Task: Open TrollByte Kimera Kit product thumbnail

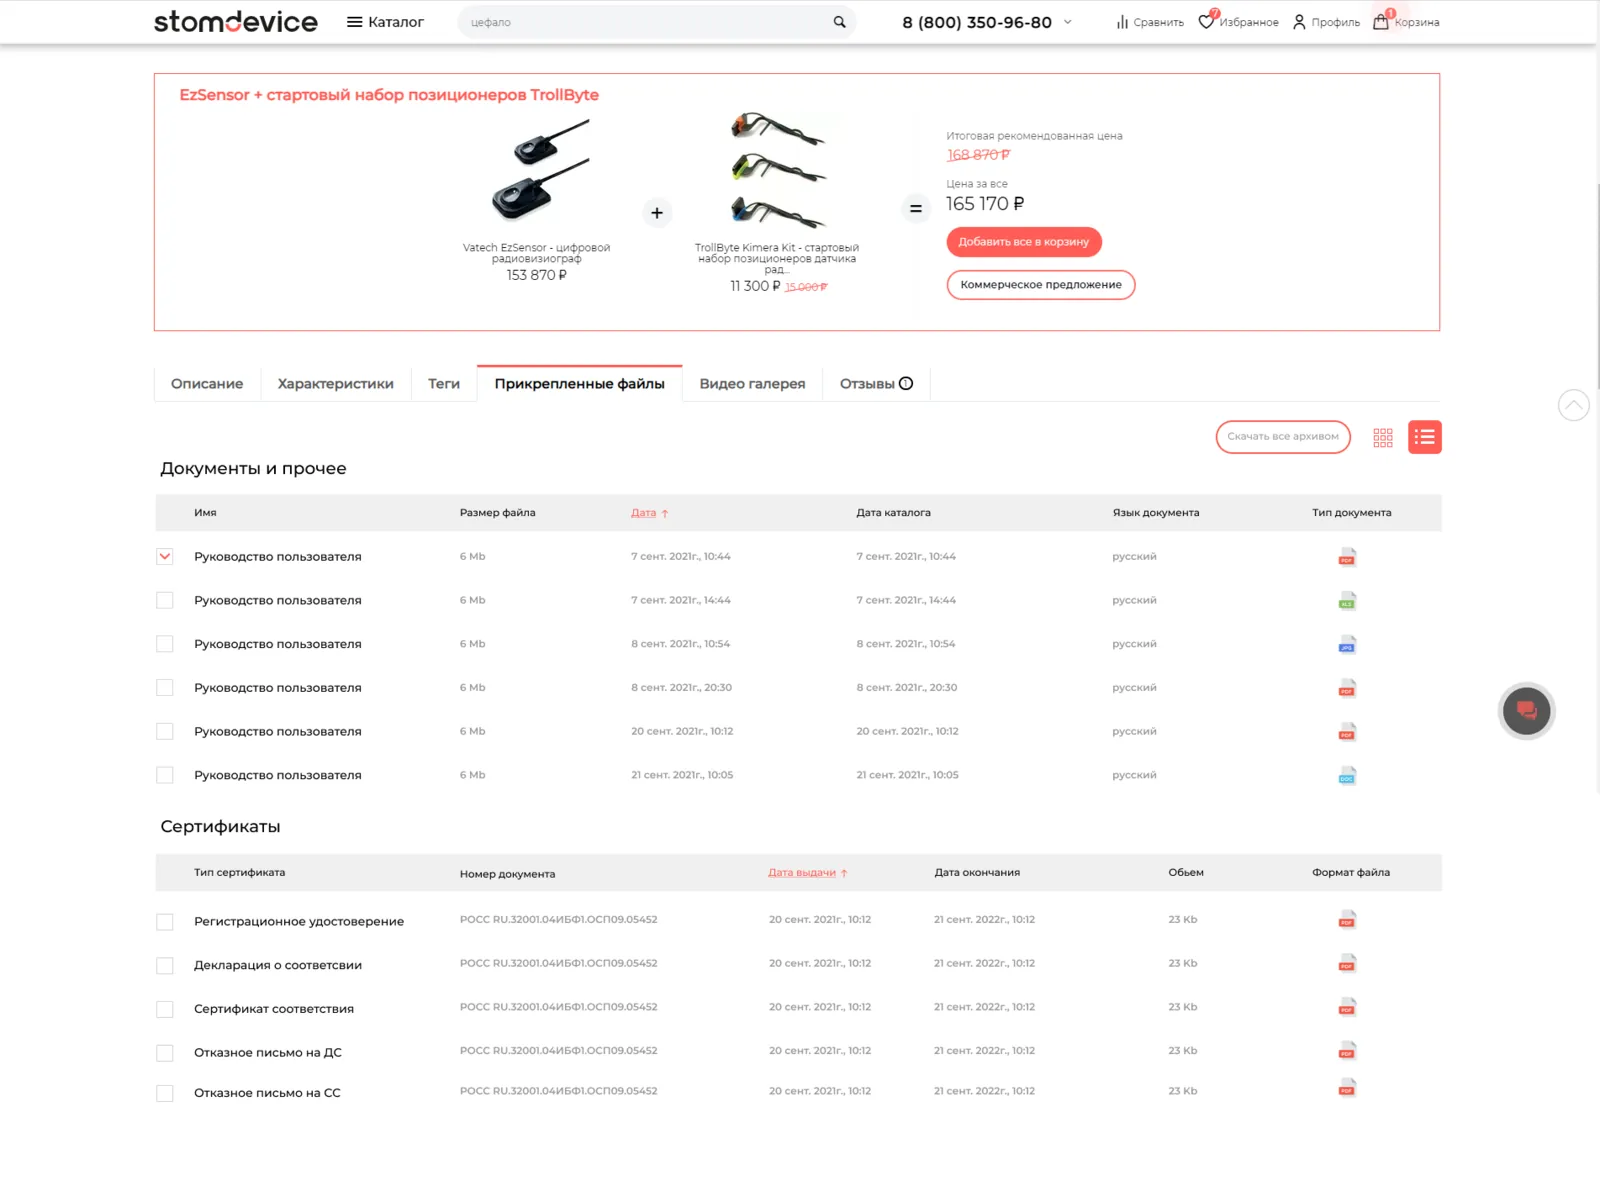Action: pyautogui.click(x=778, y=169)
